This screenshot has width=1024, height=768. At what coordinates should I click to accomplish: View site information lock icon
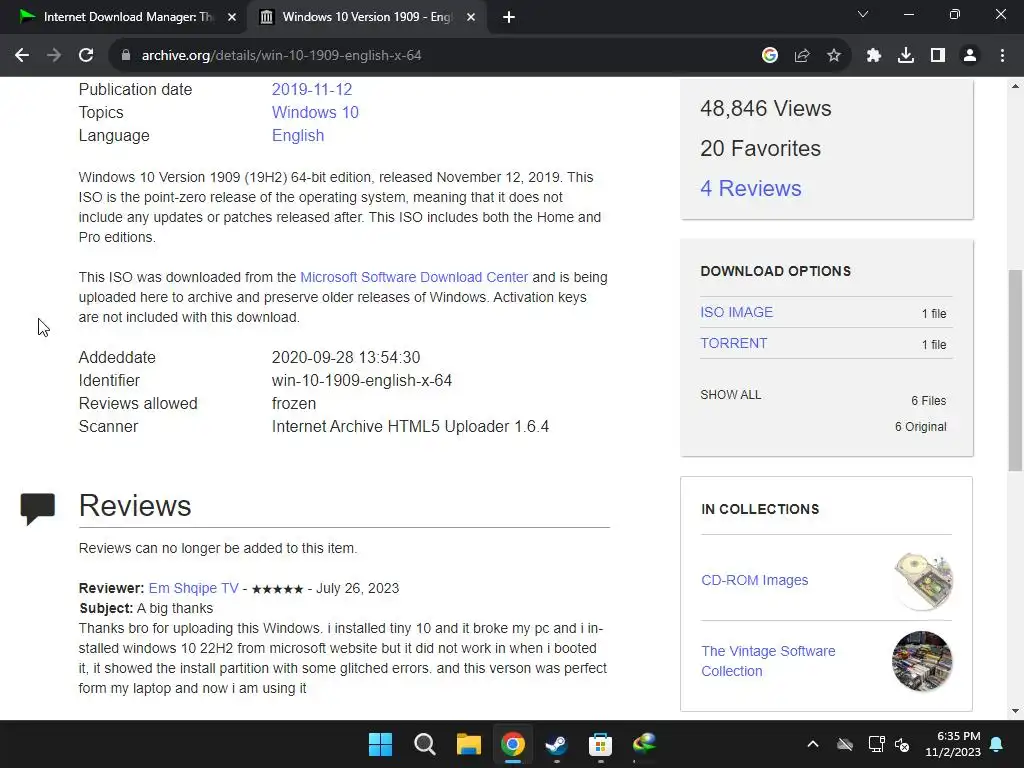126,56
